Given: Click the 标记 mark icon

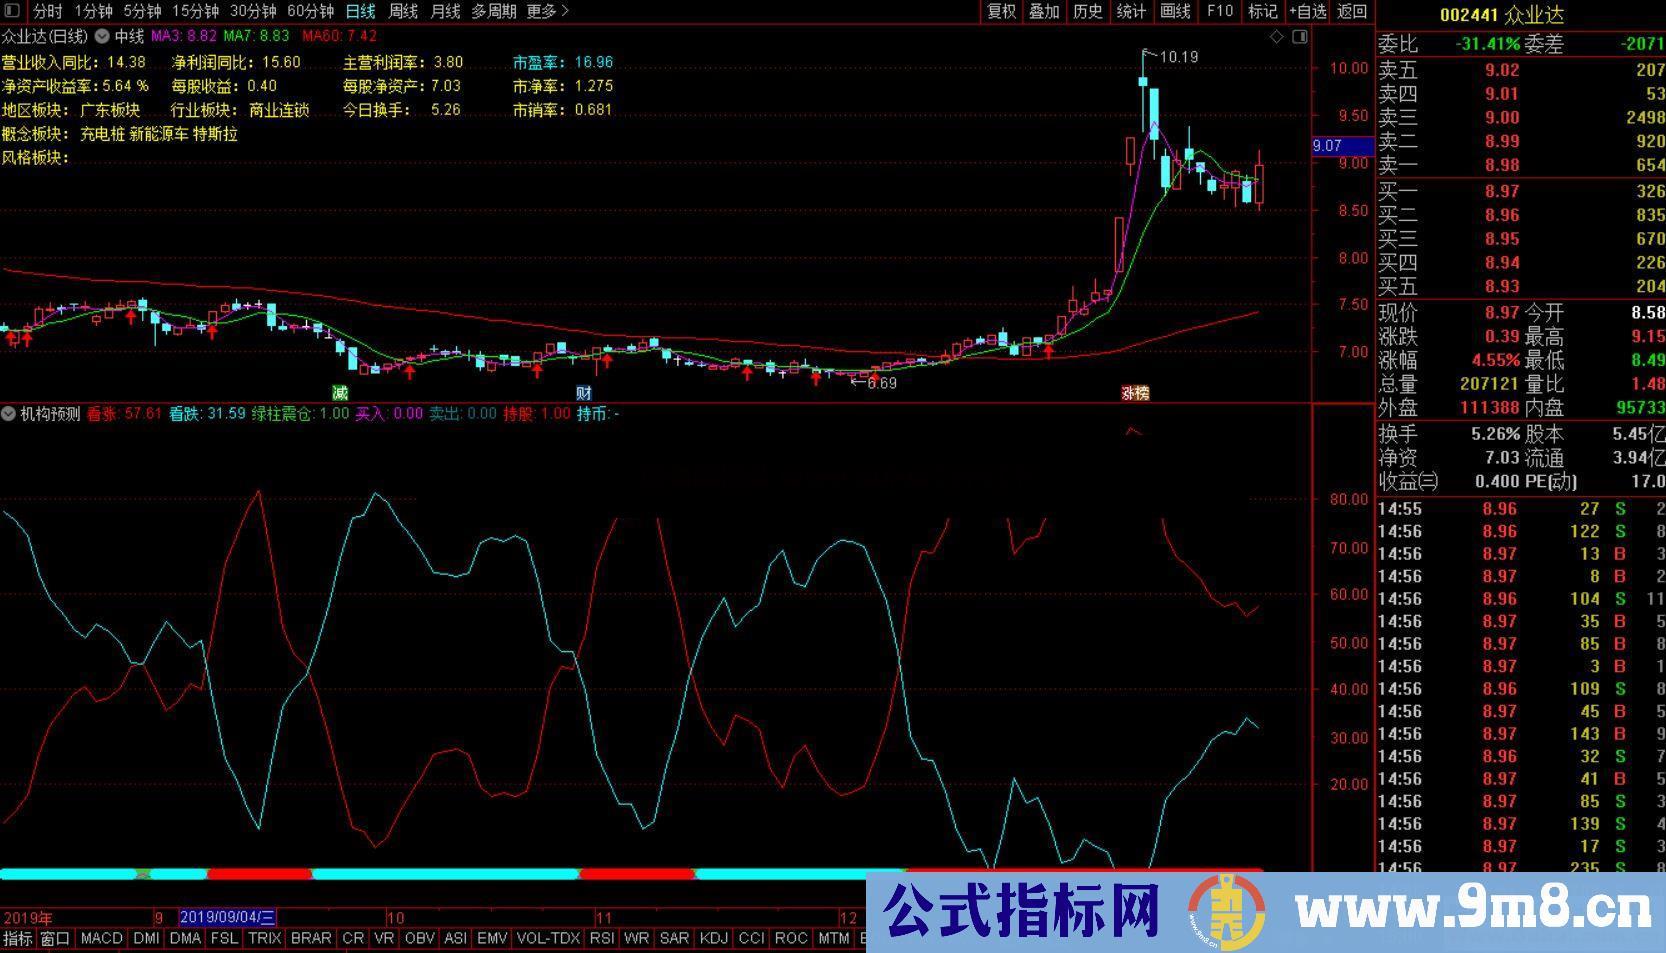Looking at the screenshot, I should pos(1262,11).
